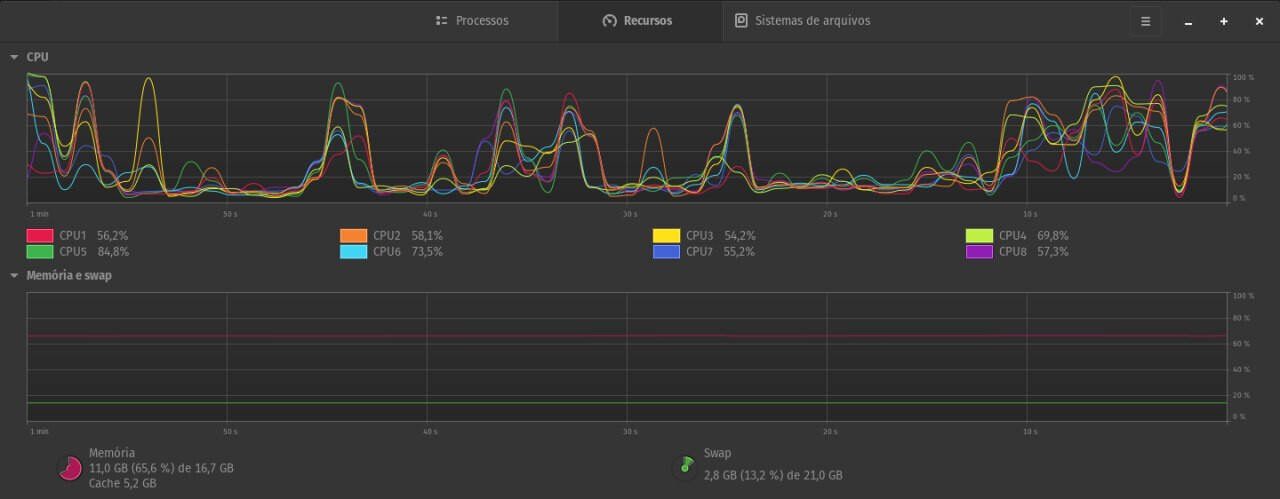The image size is (1280, 499).
Task: Click the CPU8 purple color swatch
Action: point(979,252)
